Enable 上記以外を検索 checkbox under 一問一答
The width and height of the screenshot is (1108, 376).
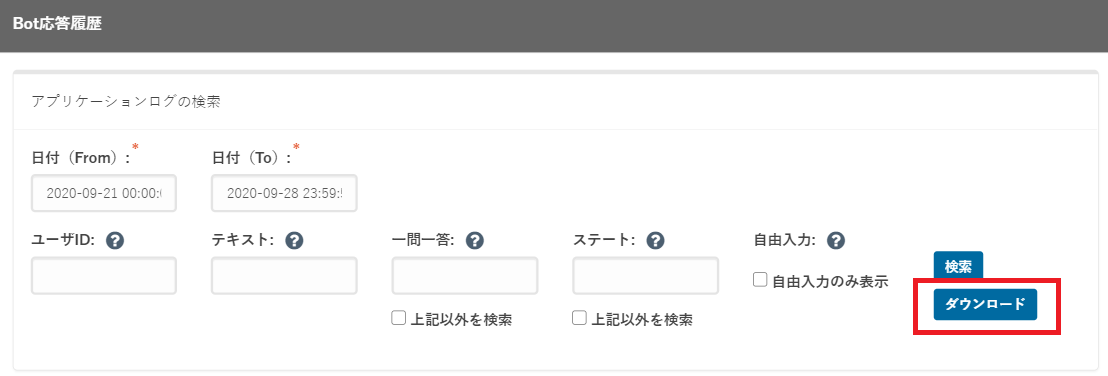point(398,319)
